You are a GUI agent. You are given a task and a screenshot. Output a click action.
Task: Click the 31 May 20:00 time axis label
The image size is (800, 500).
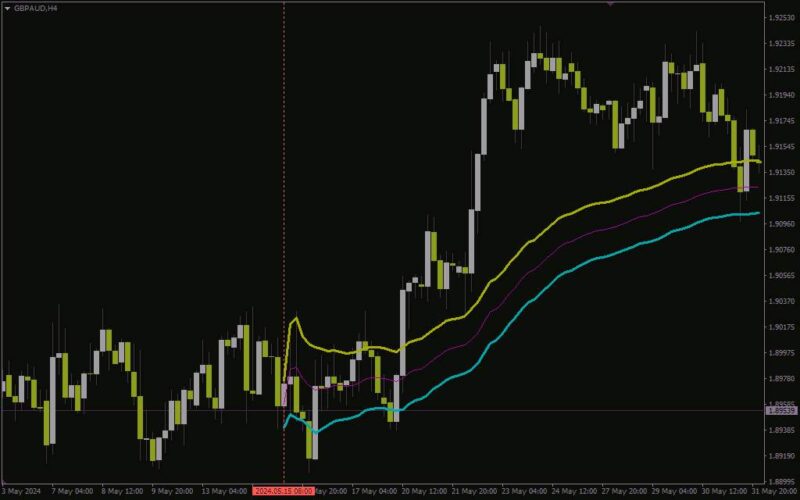pos(775,491)
